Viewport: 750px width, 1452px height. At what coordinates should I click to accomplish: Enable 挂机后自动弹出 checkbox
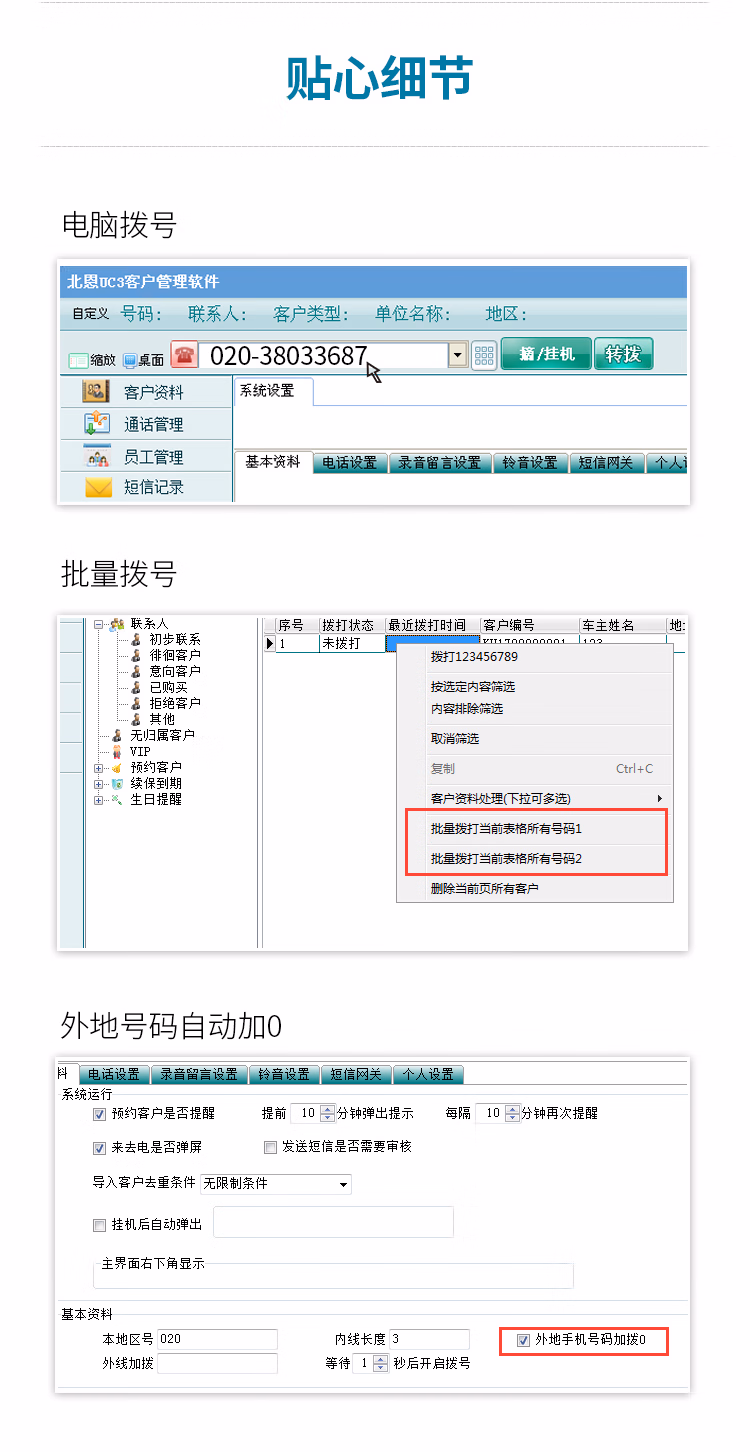coord(99,1225)
